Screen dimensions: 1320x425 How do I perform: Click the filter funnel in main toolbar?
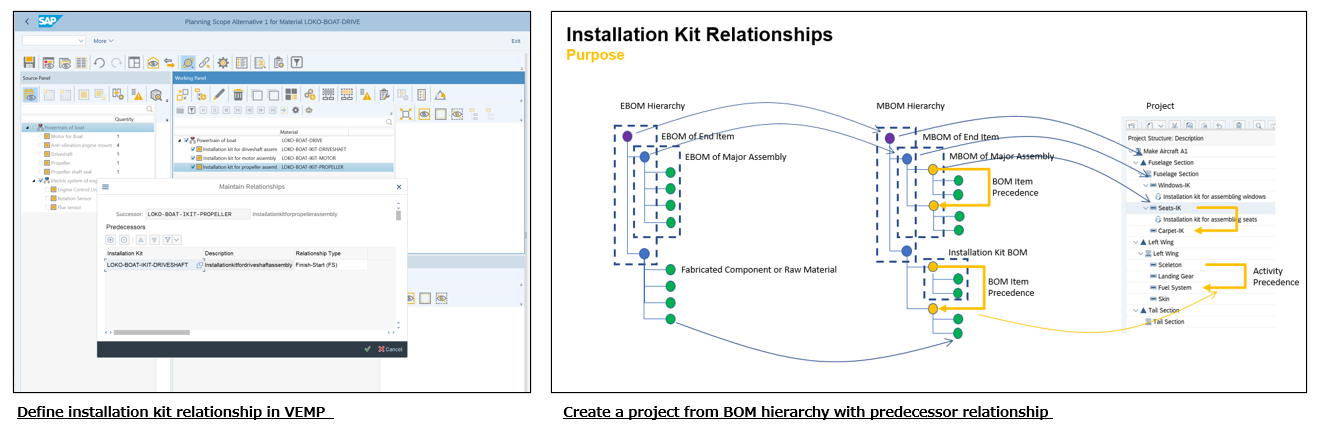[x=297, y=63]
